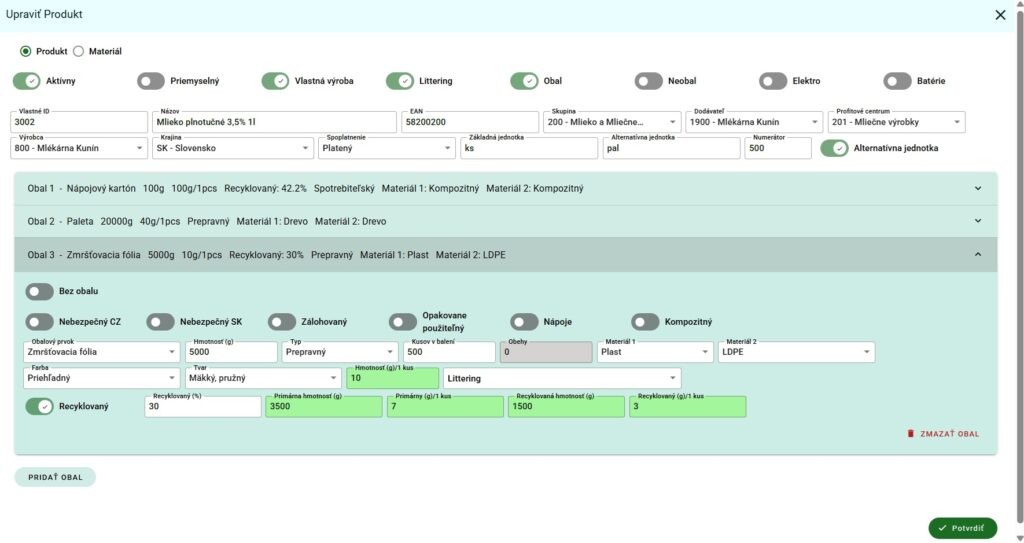Viewport: 1024px width, 543px height.
Task: Open the Skupina dropdown
Action: pyautogui.click(x=612, y=122)
